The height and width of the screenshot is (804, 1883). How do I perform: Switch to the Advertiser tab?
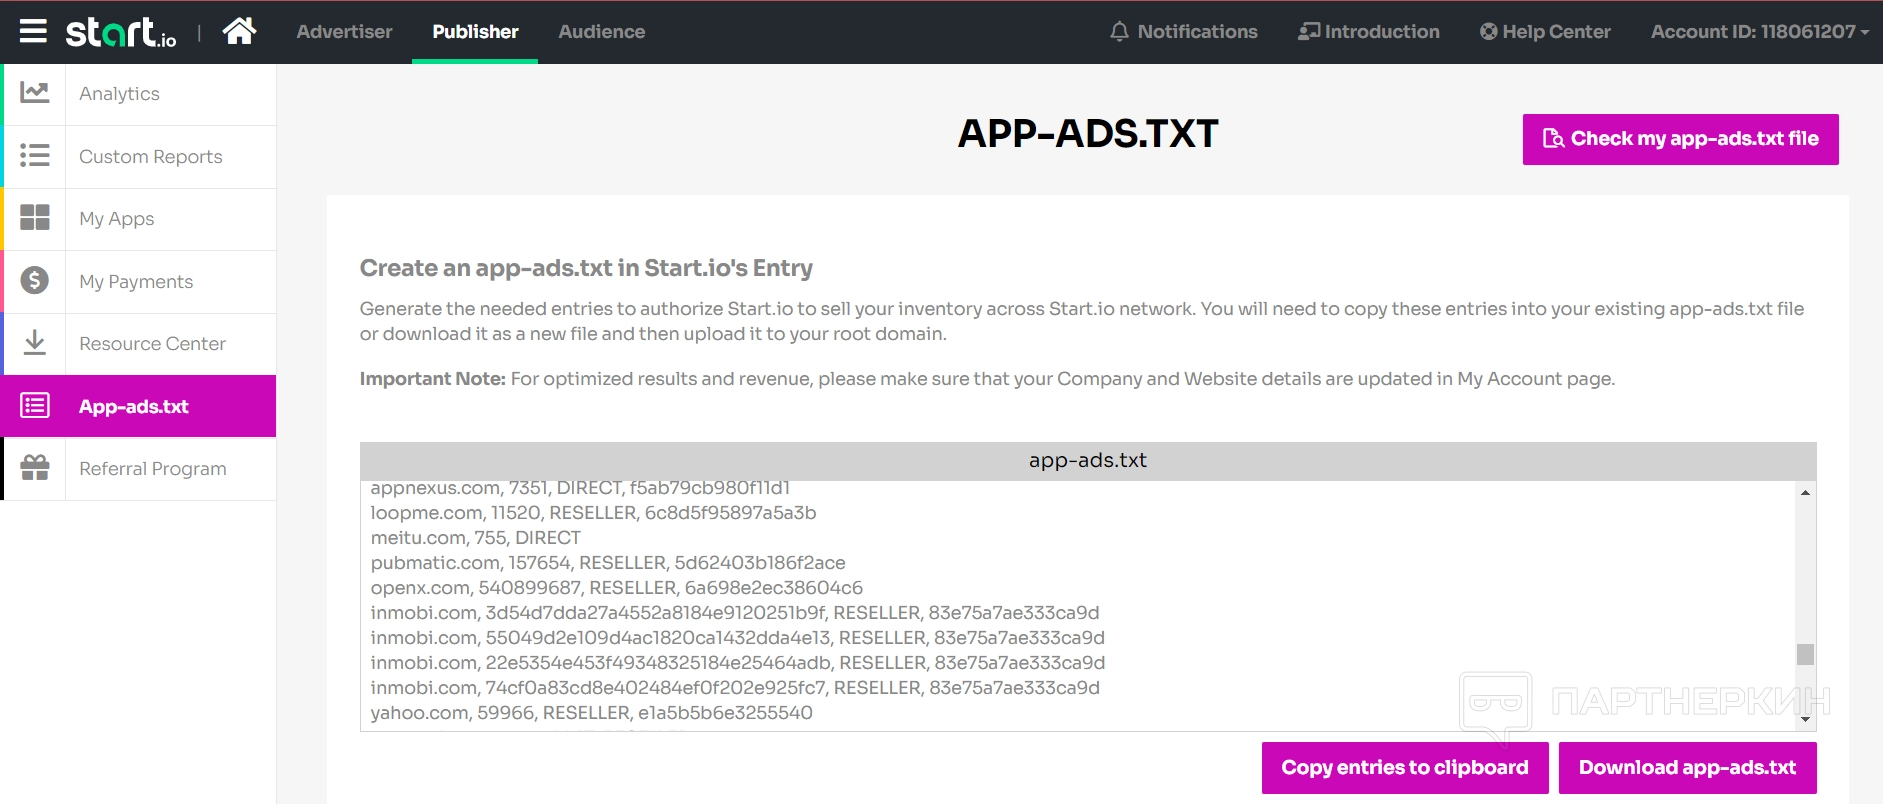[x=344, y=32]
